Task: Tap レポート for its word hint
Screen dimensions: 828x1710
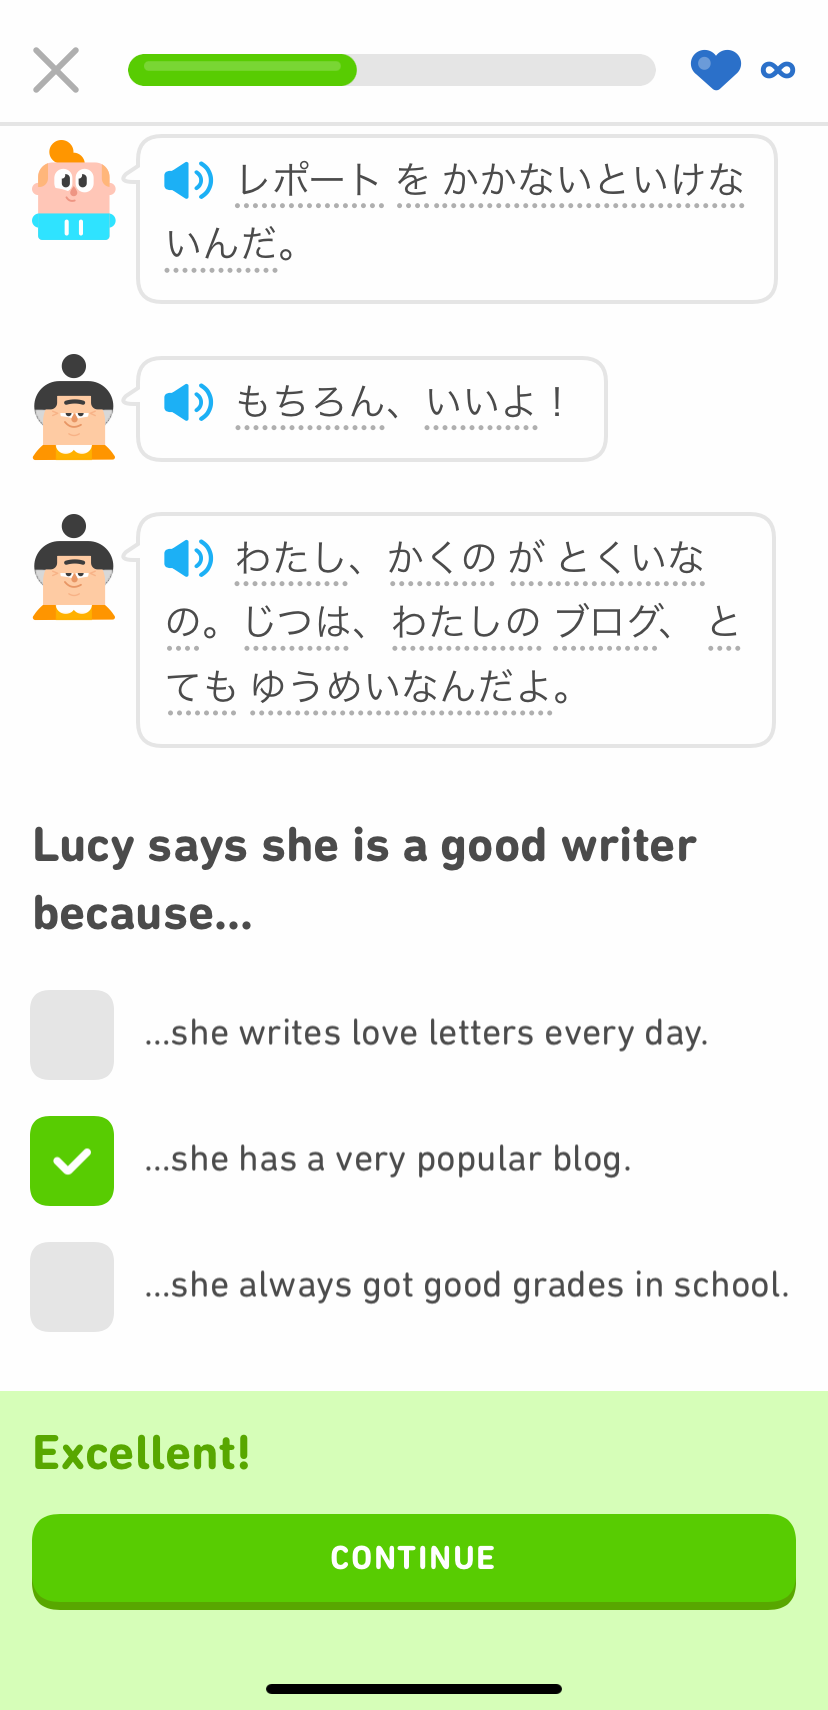Action: click(310, 181)
